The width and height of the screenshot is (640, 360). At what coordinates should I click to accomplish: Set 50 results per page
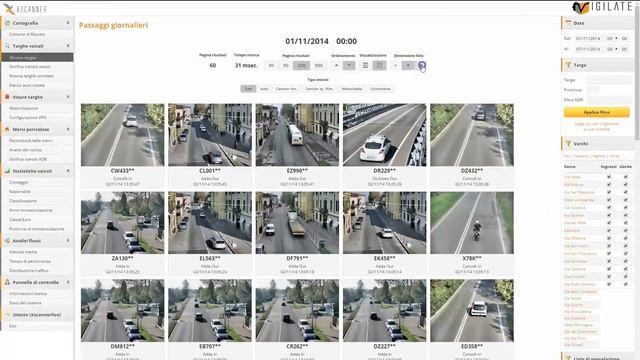[286, 65]
